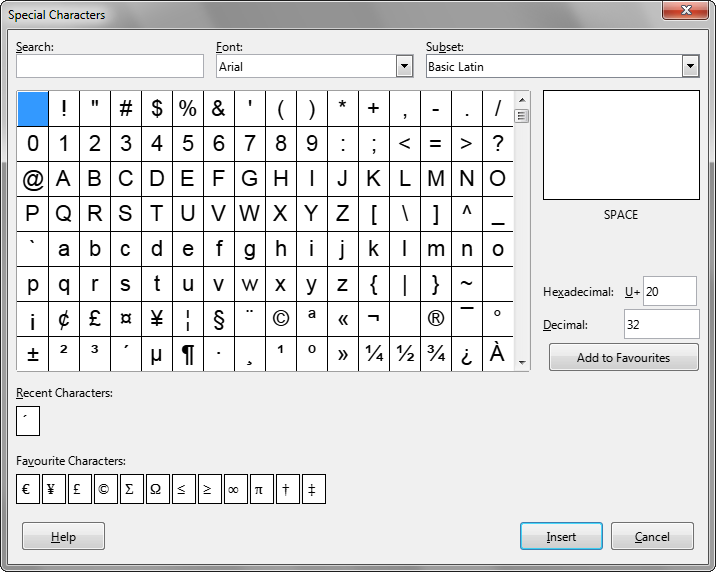Select the one-half ½ fraction character

pos(405,354)
